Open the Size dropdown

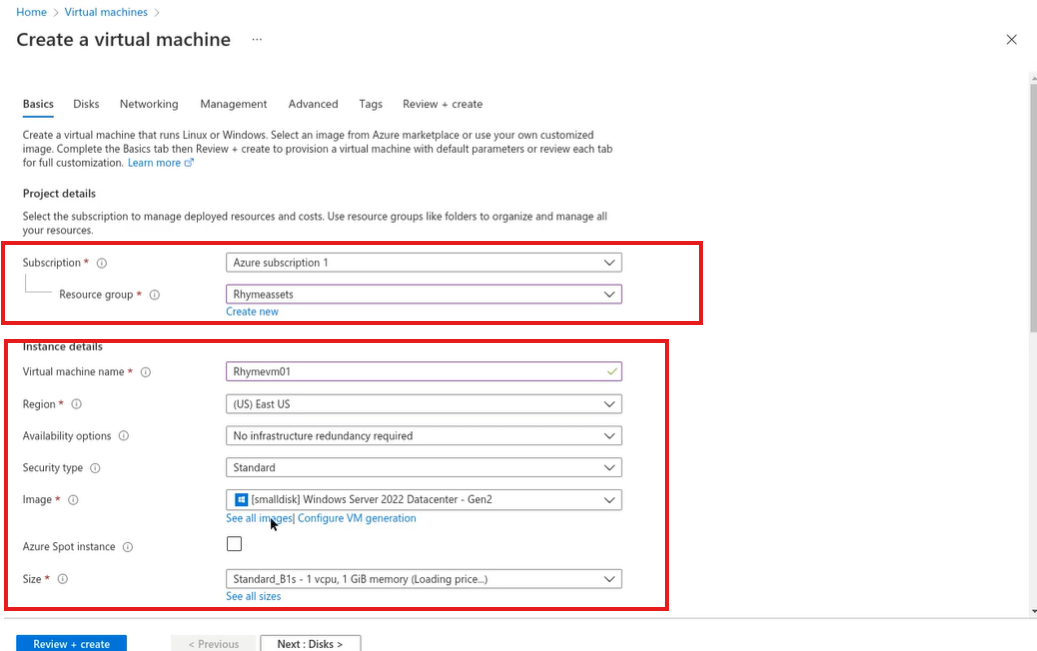(424, 579)
